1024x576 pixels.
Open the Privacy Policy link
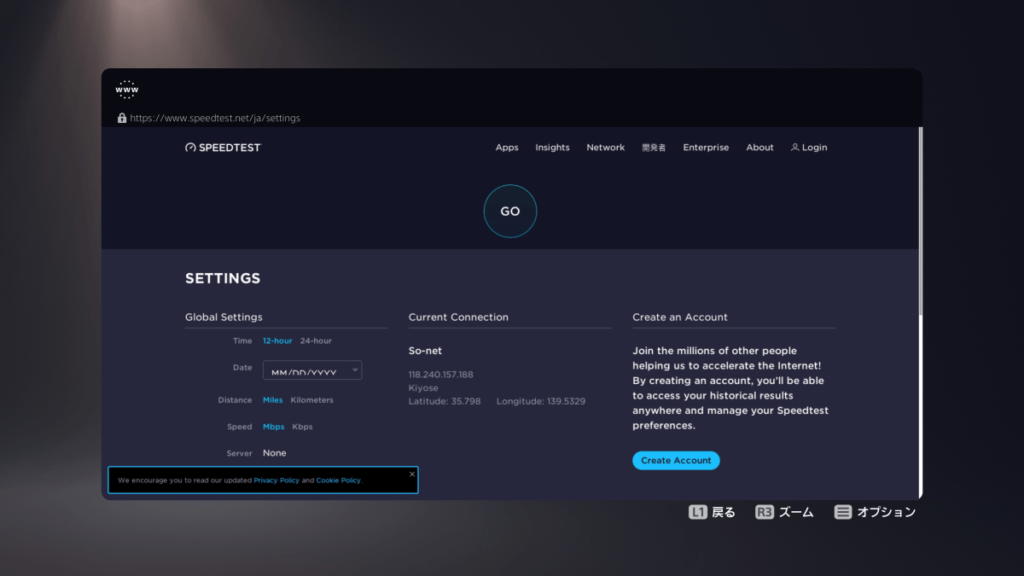276,481
